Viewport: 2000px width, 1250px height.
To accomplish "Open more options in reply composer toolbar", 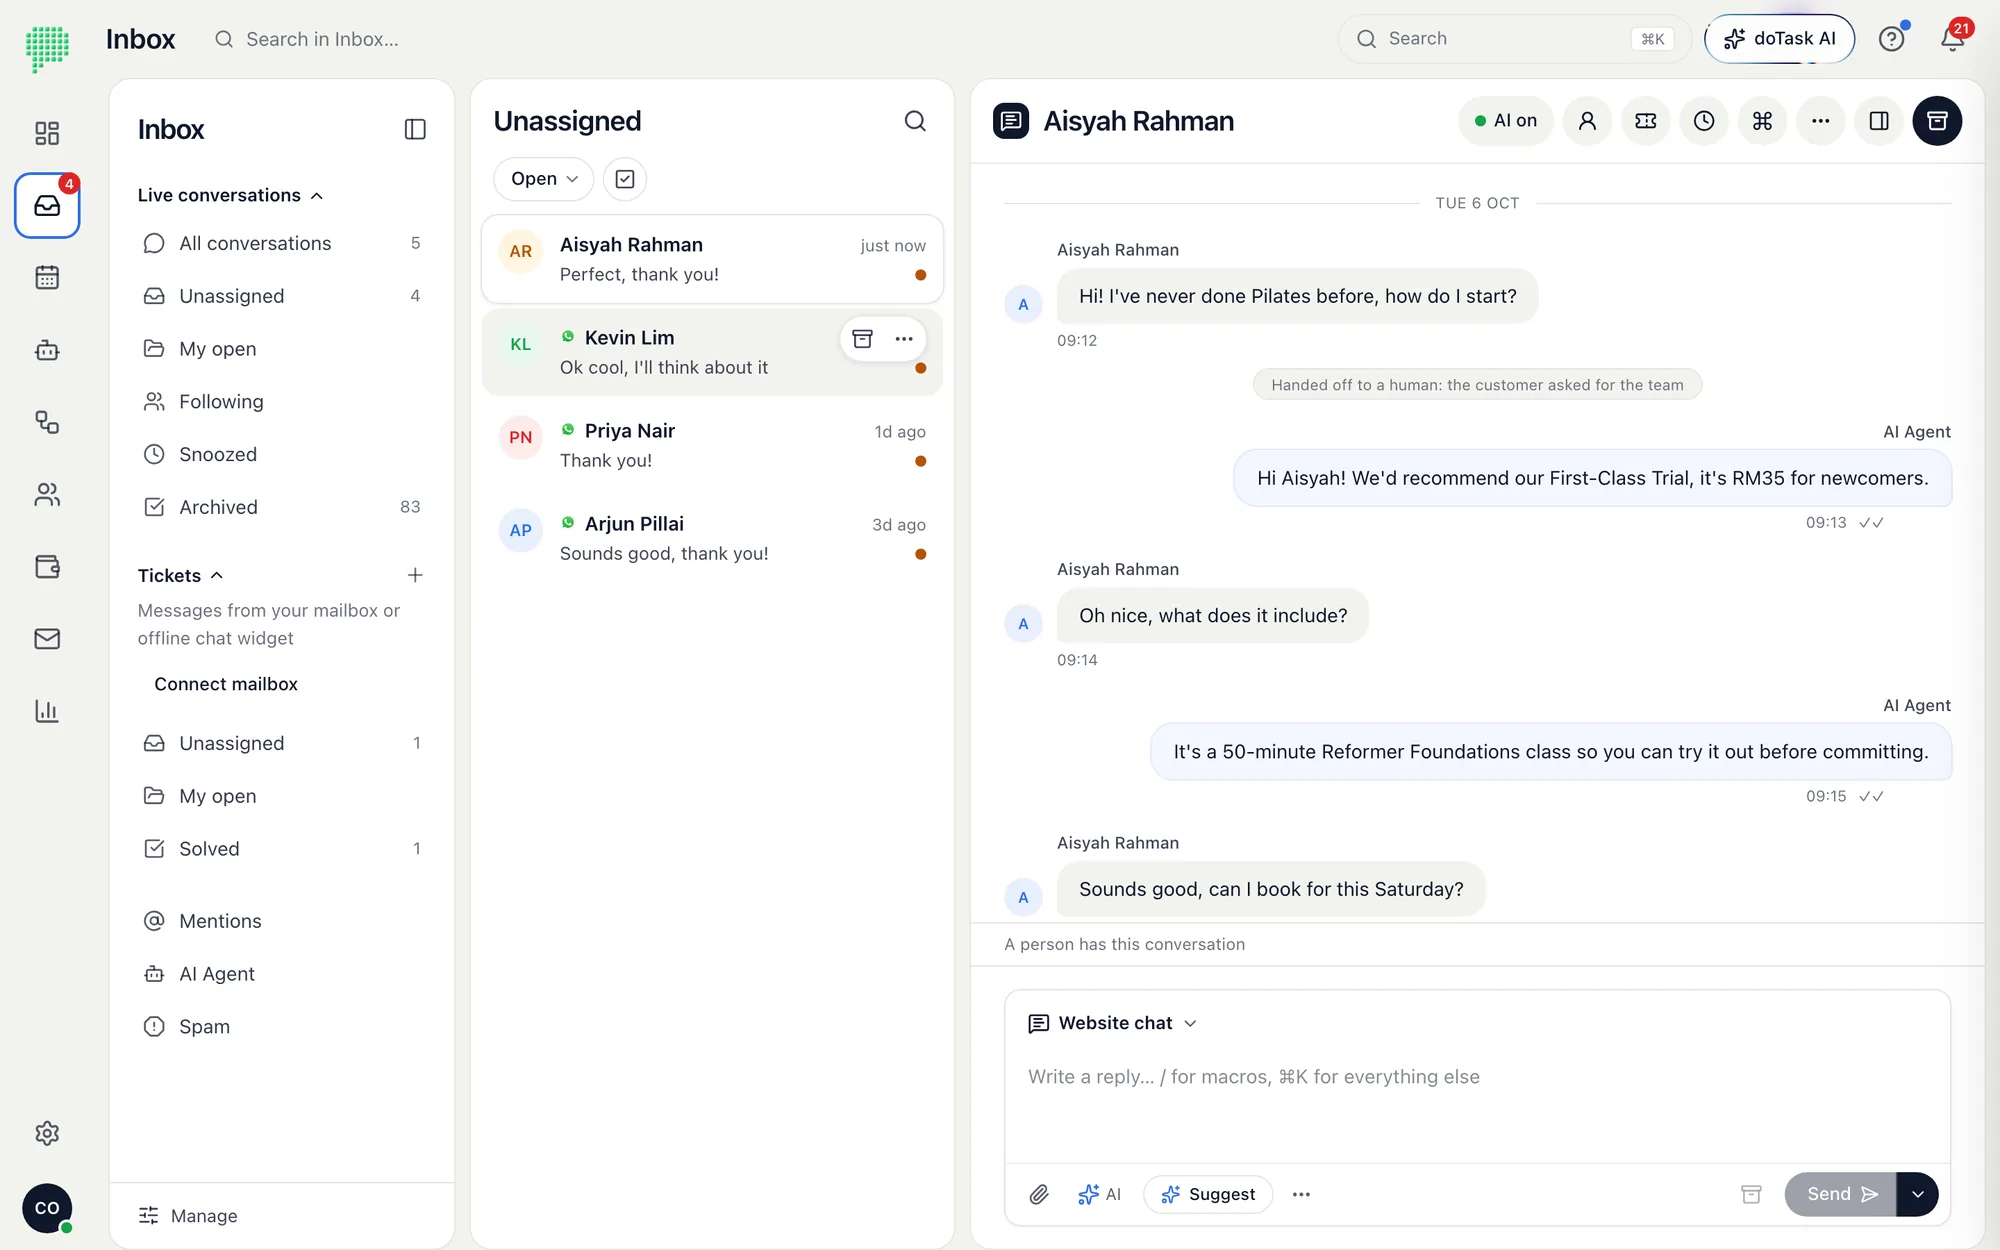I will click(1301, 1194).
